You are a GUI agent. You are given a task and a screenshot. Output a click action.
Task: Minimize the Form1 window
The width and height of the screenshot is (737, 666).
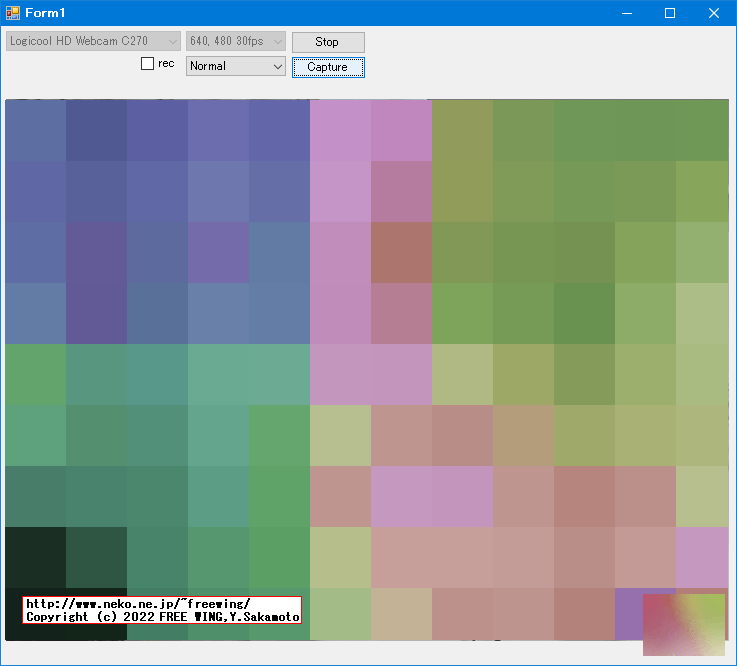626,13
